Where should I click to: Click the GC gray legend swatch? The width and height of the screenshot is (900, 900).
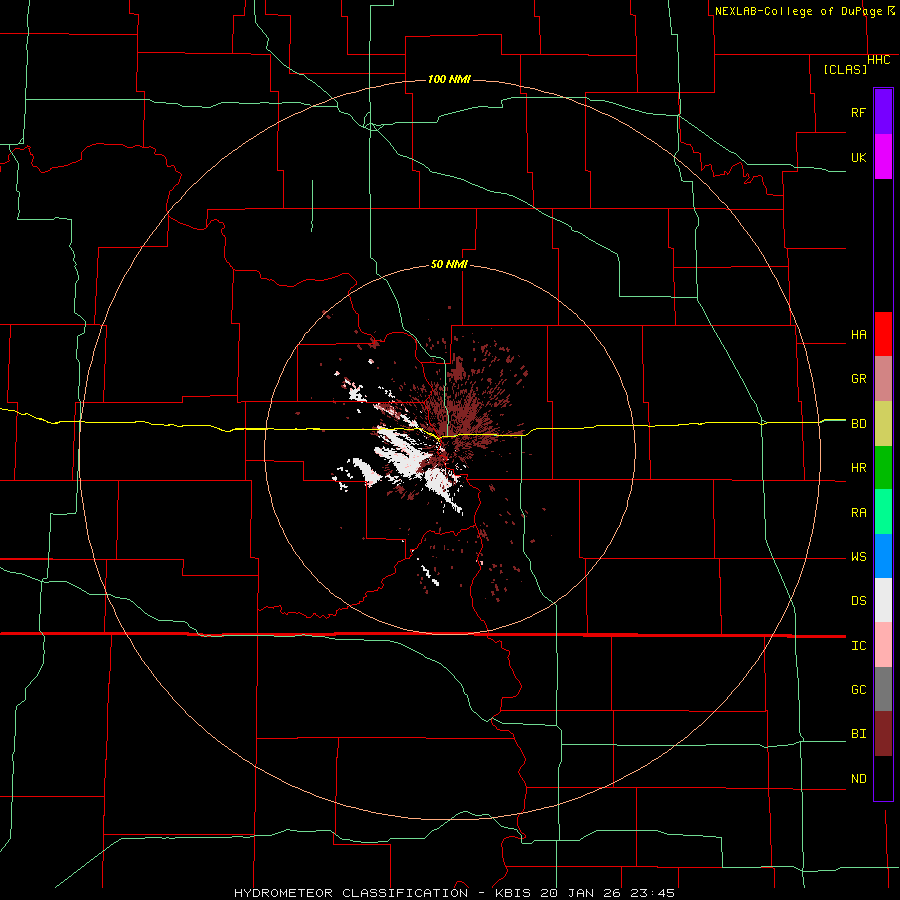883,689
